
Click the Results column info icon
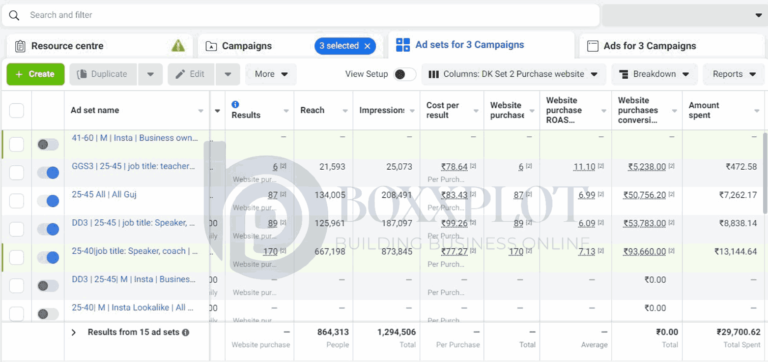point(235,104)
